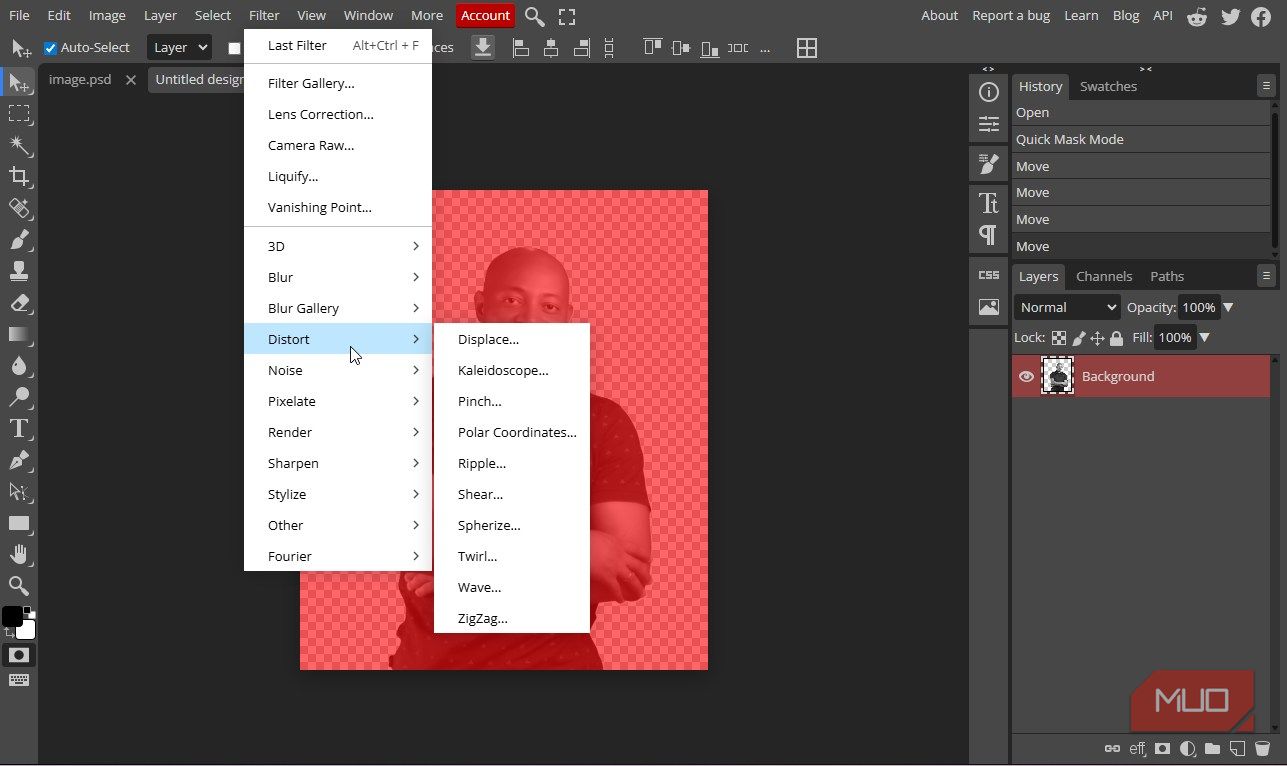The height and width of the screenshot is (766, 1287).
Task: Uncheck the Auto-Select checkbox
Action: pyautogui.click(x=51, y=48)
